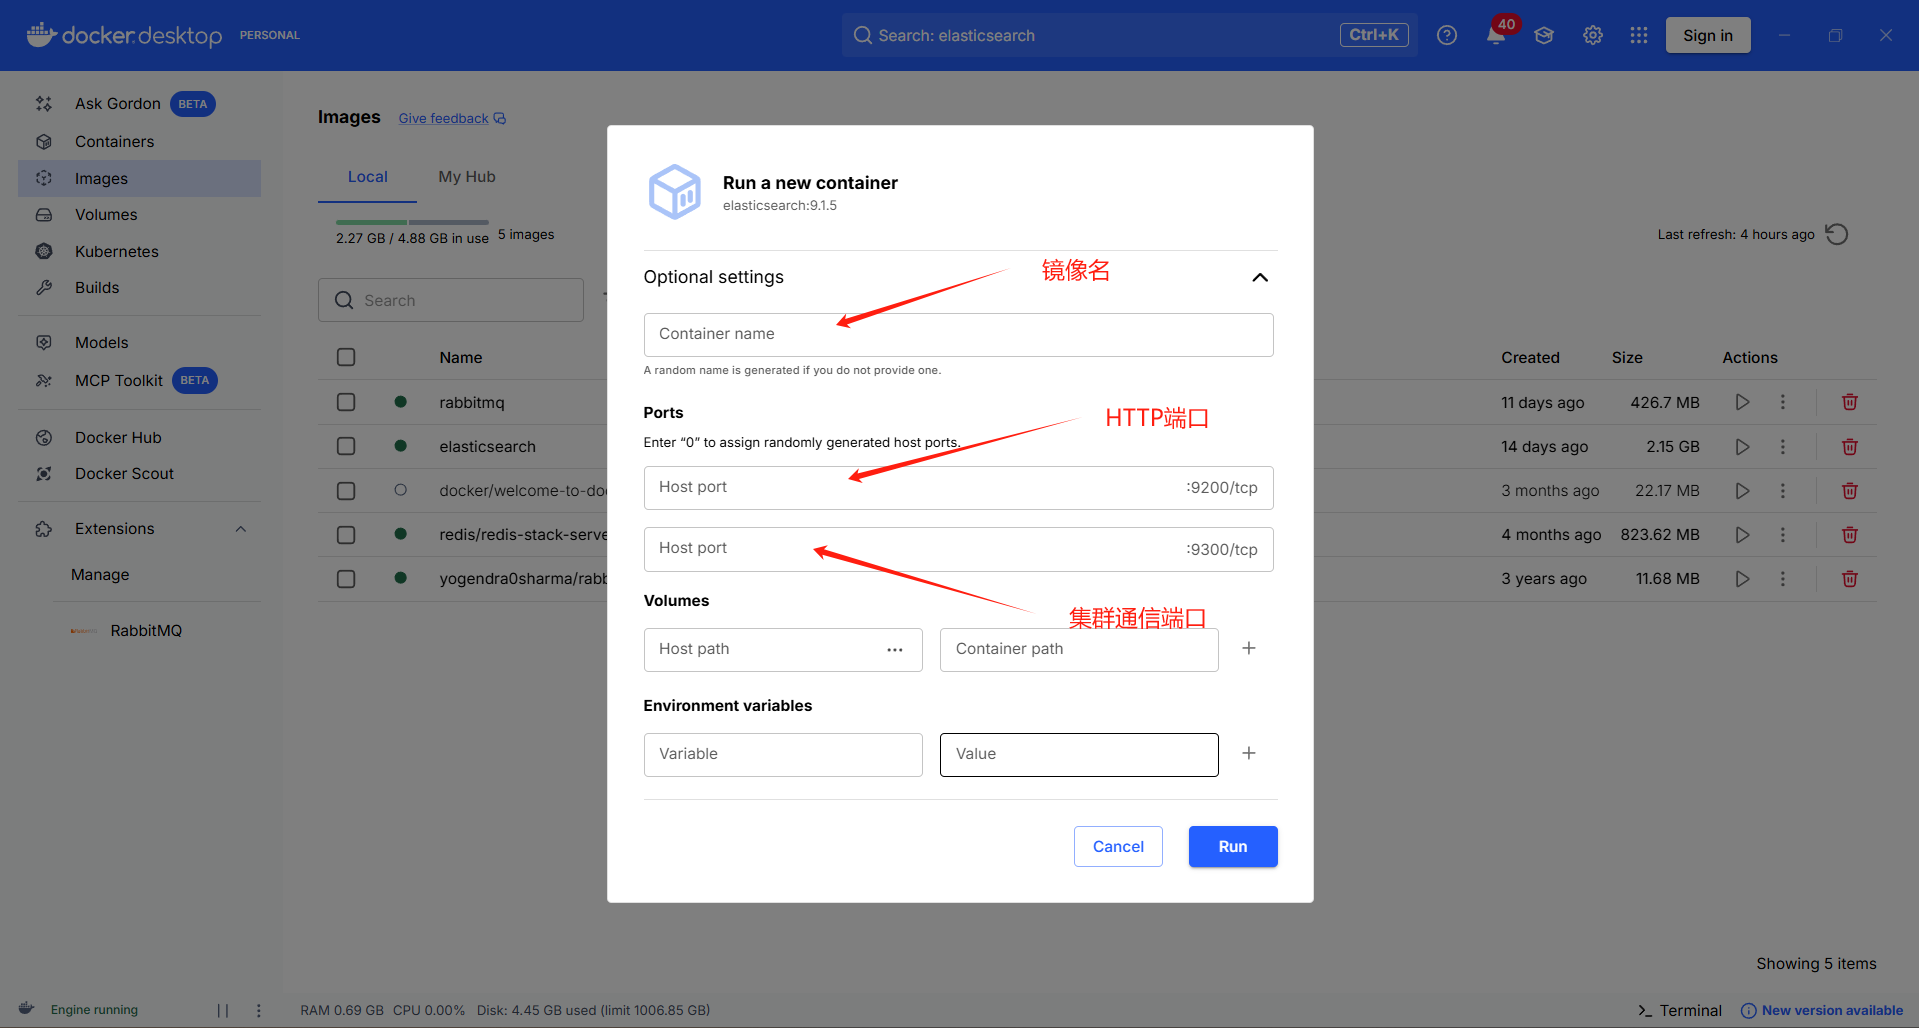This screenshot has width=1919, height=1028.
Task: Run the elasticsearch container
Action: (1232, 846)
